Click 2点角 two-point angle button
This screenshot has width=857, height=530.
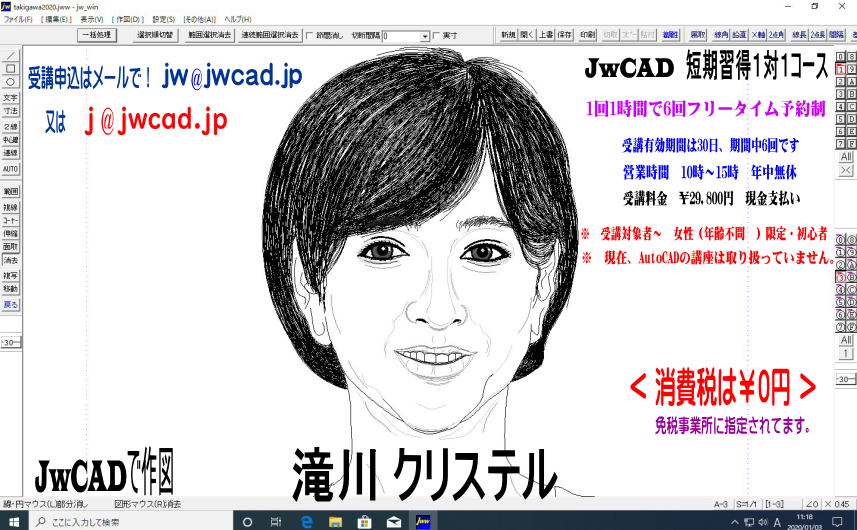(x=776, y=34)
